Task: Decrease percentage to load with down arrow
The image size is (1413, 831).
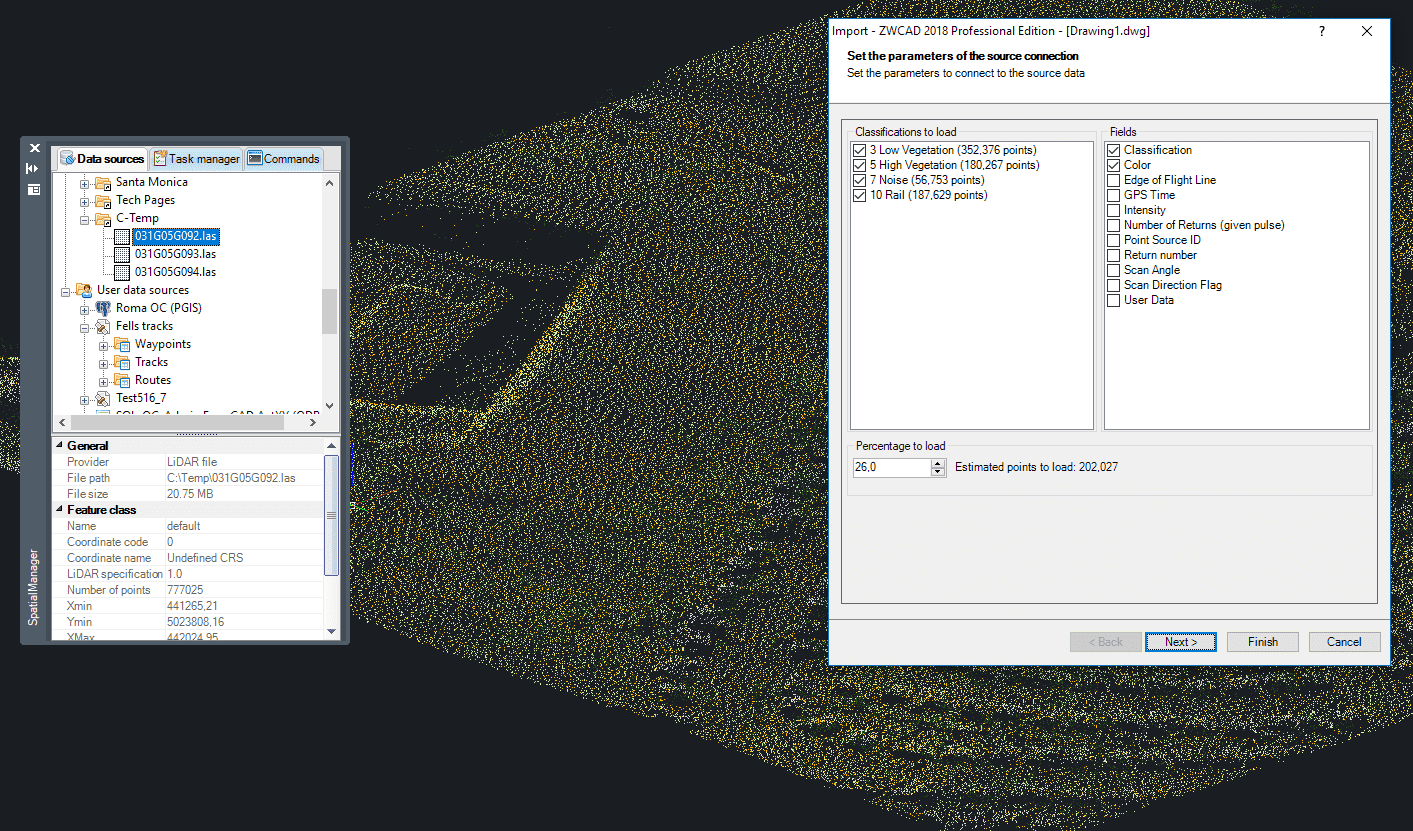Action: pos(938,472)
